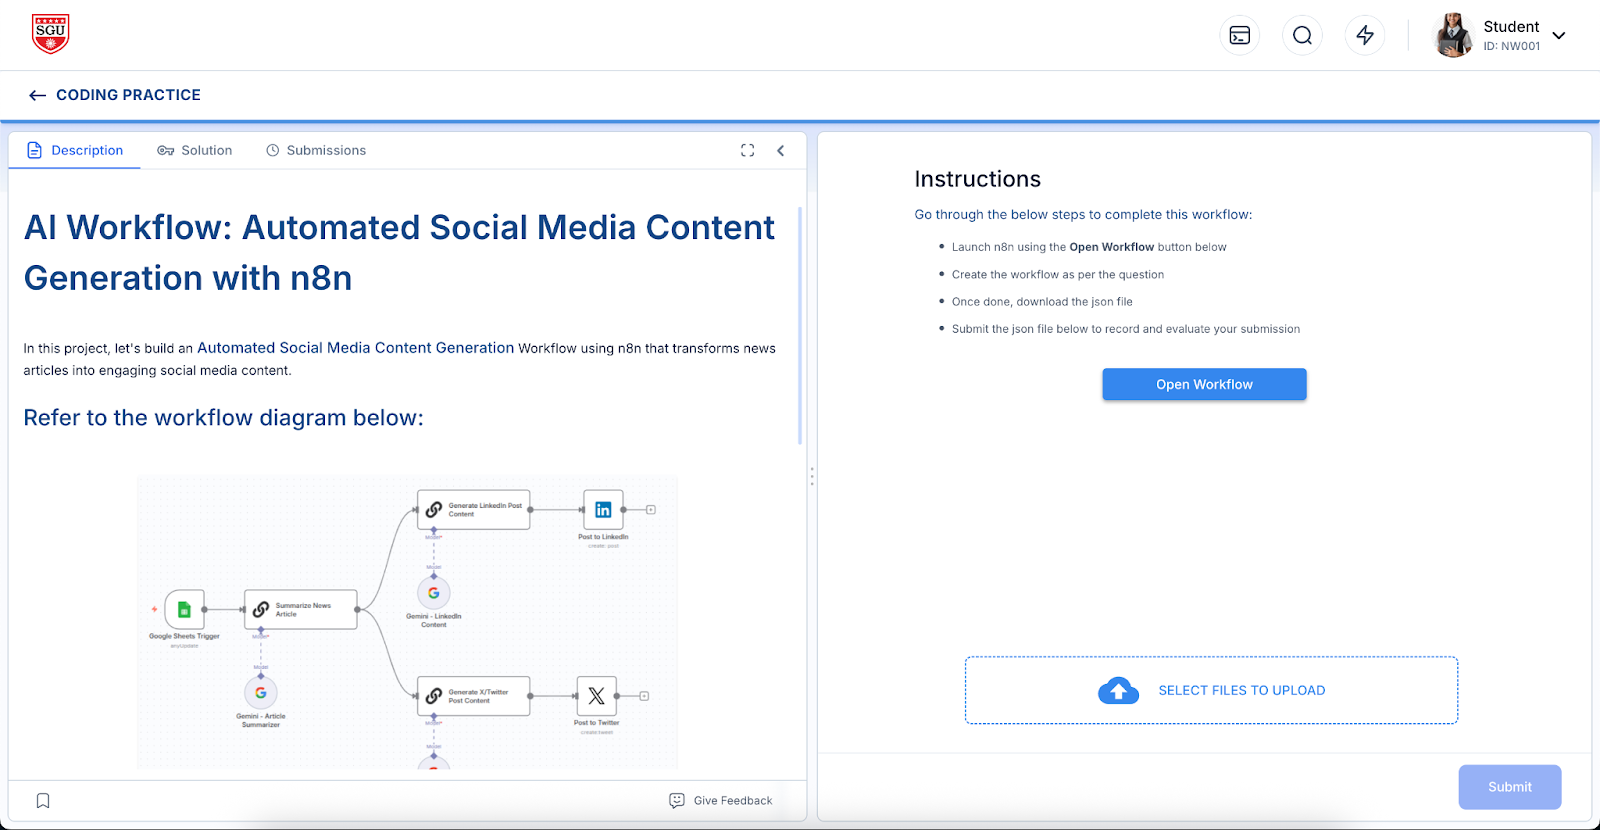1600x830 pixels.
Task: Click the Instructions heading
Action: coord(977,179)
